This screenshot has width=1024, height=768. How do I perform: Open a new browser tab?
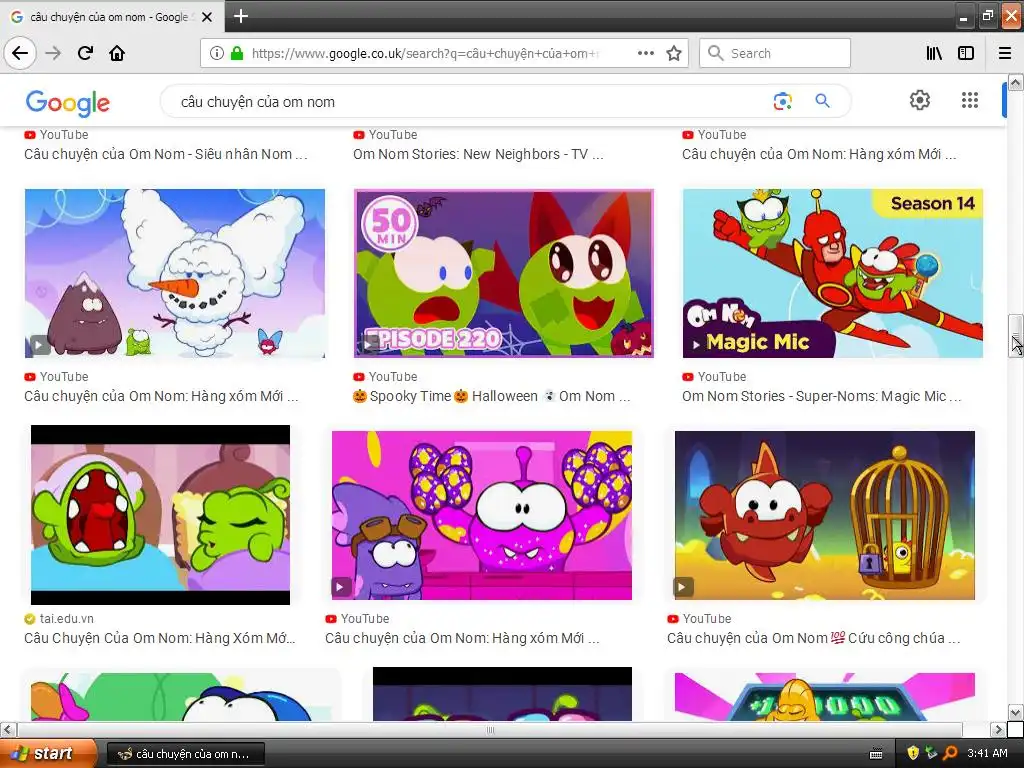241,16
